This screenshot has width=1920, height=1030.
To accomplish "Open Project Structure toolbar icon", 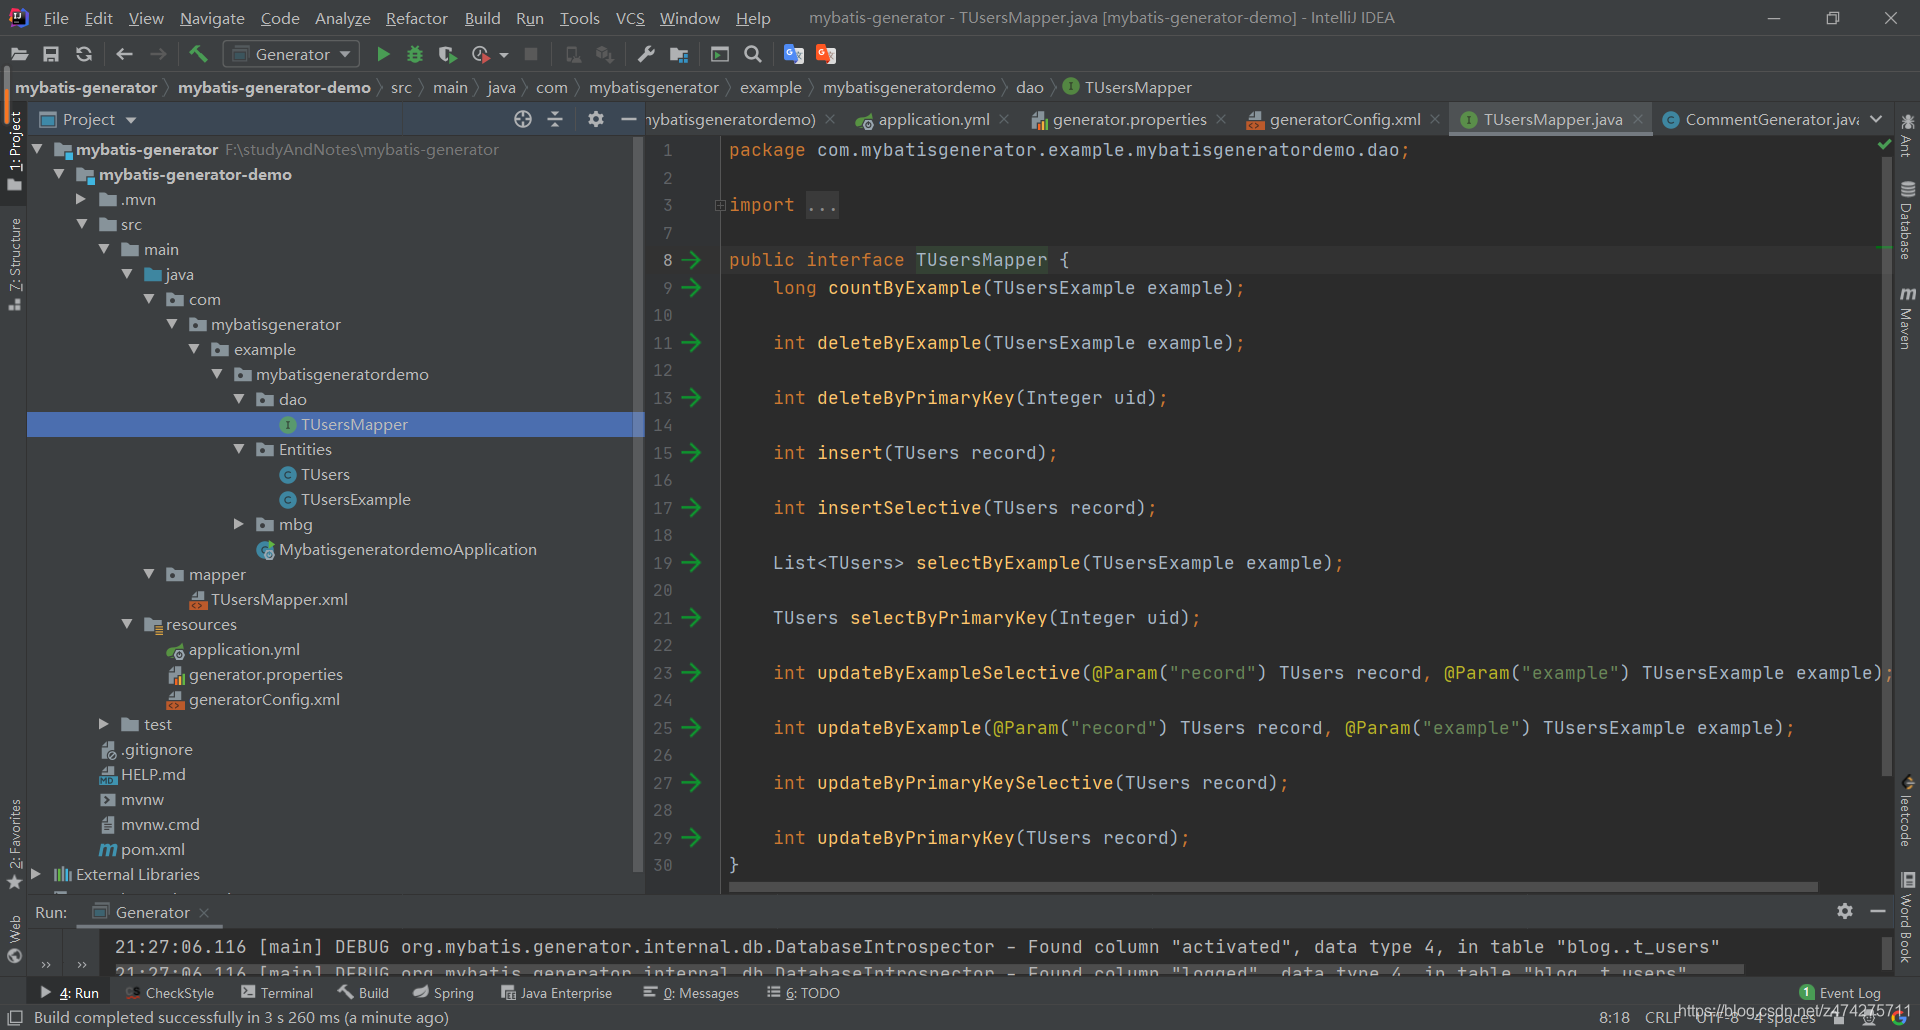I will click(x=679, y=54).
